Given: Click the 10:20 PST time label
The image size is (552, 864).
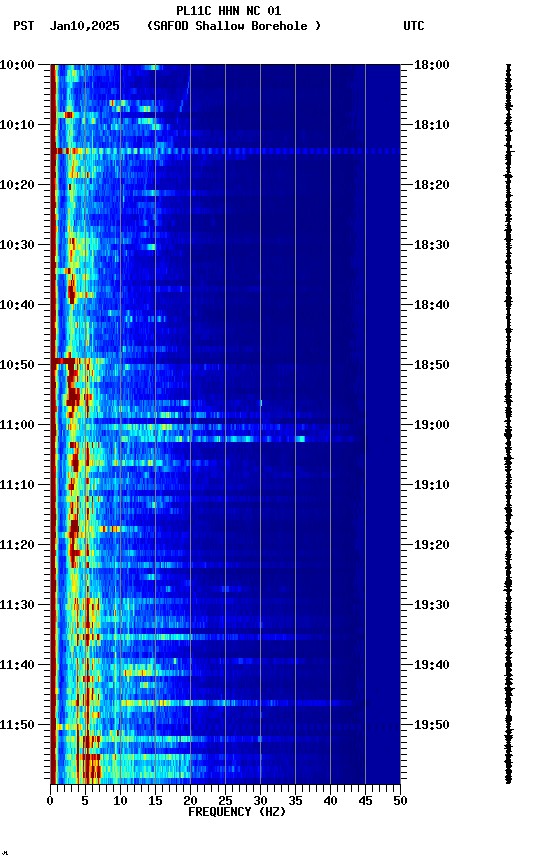Looking at the screenshot, I should click(x=17, y=185).
